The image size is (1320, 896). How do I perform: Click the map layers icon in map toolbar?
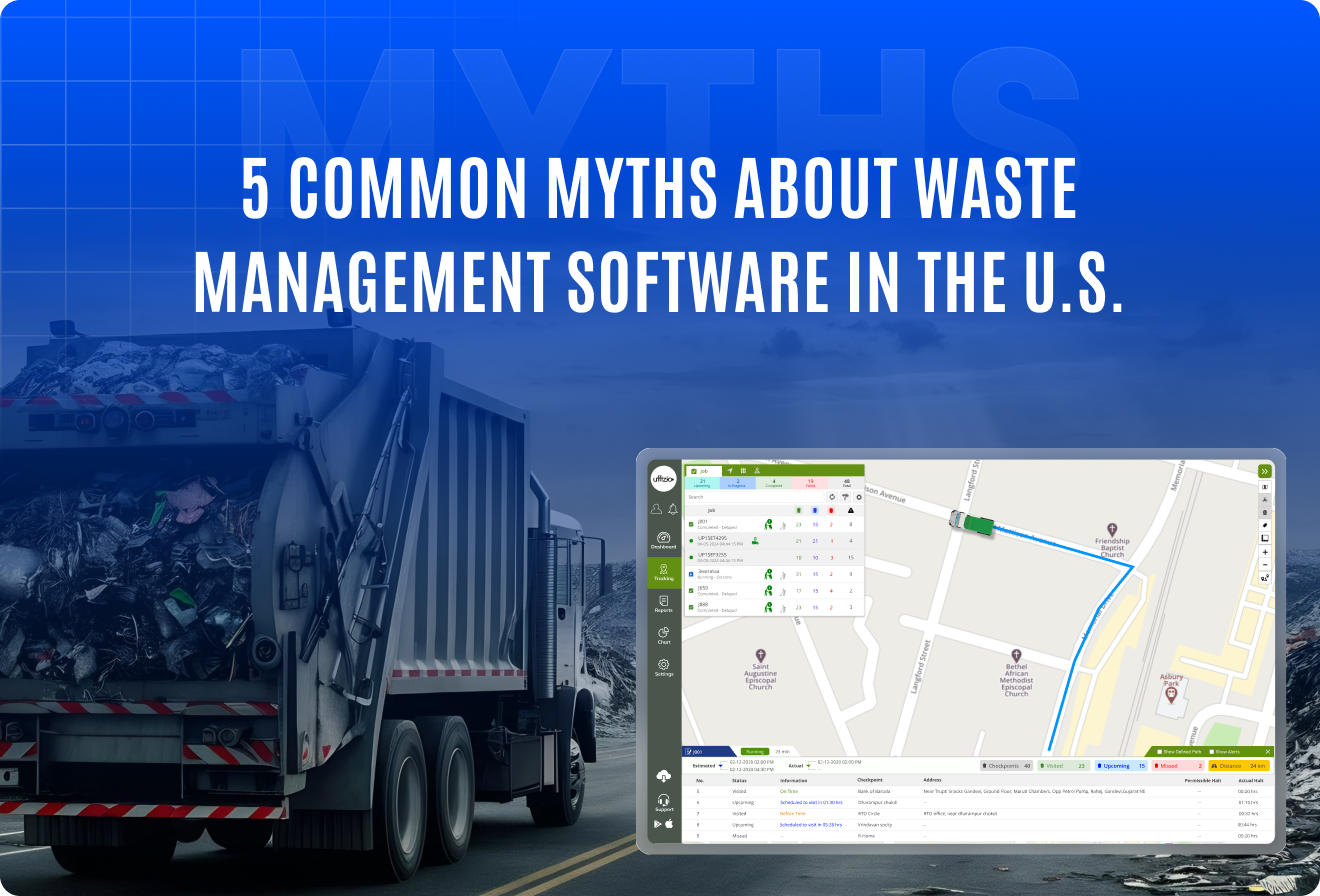point(1264,487)
